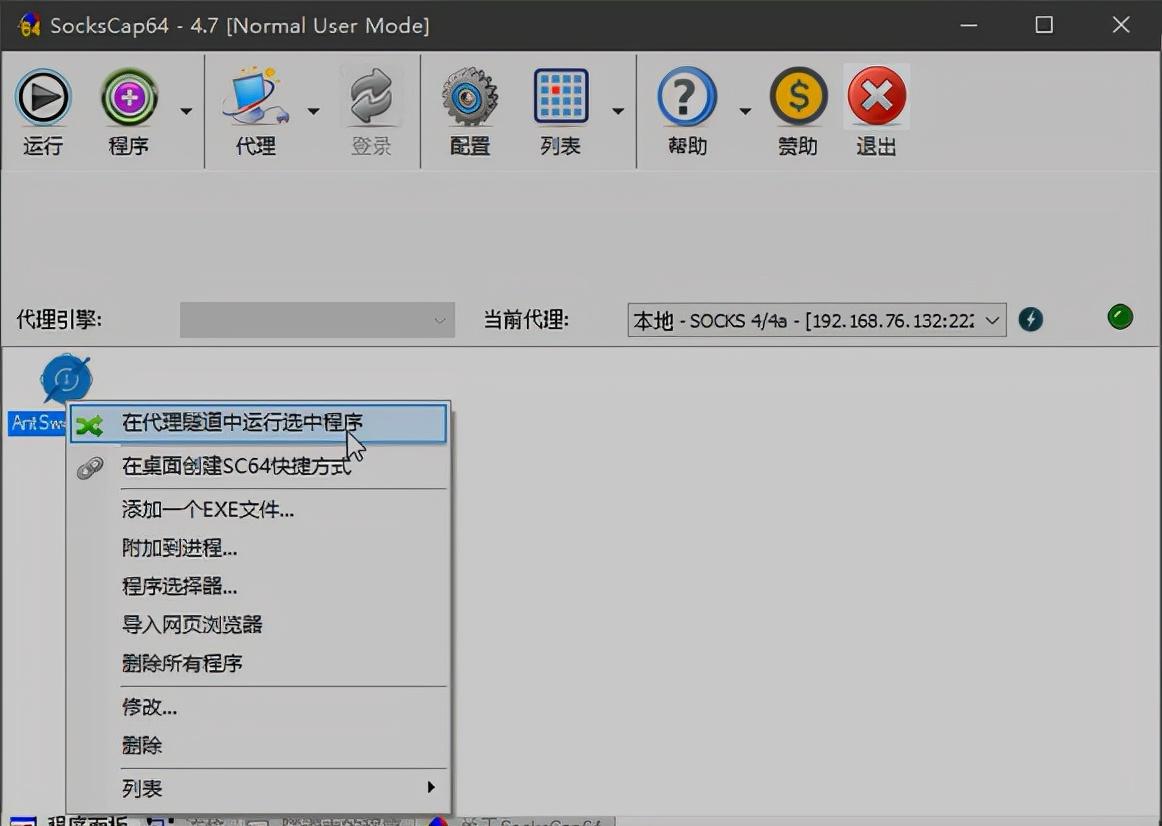Screen dimensions: 1162x826
Task: Expand the List (列表) dropdown arrow
Action: (617, 111)
